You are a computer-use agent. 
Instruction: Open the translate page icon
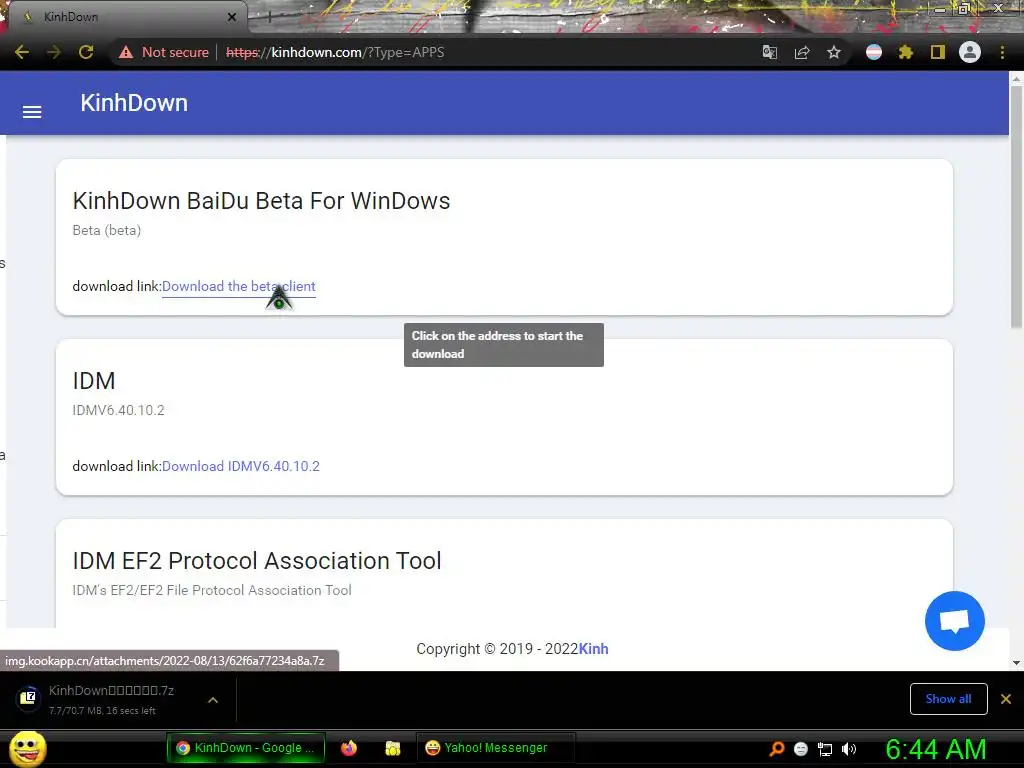click(x=770, y=52)
